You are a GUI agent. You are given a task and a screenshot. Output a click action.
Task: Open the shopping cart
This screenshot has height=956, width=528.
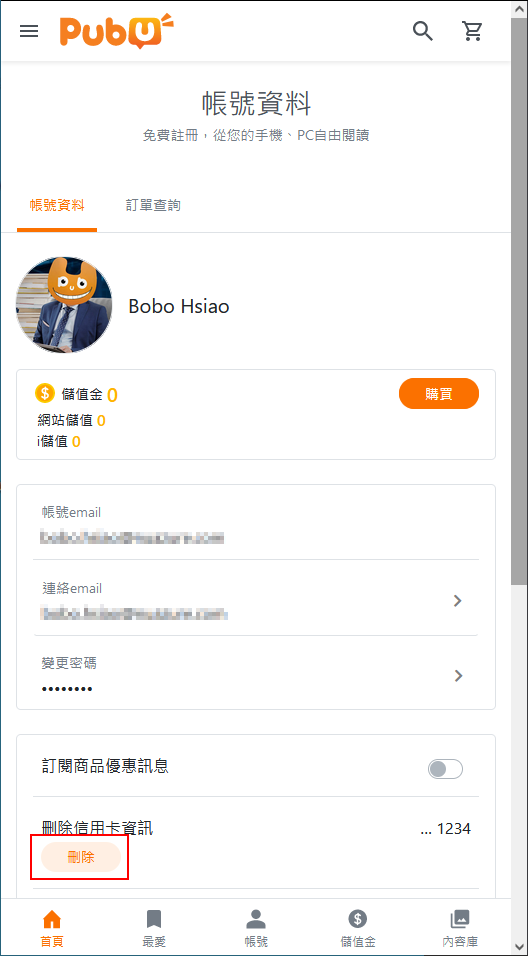(x=472, y=30)
